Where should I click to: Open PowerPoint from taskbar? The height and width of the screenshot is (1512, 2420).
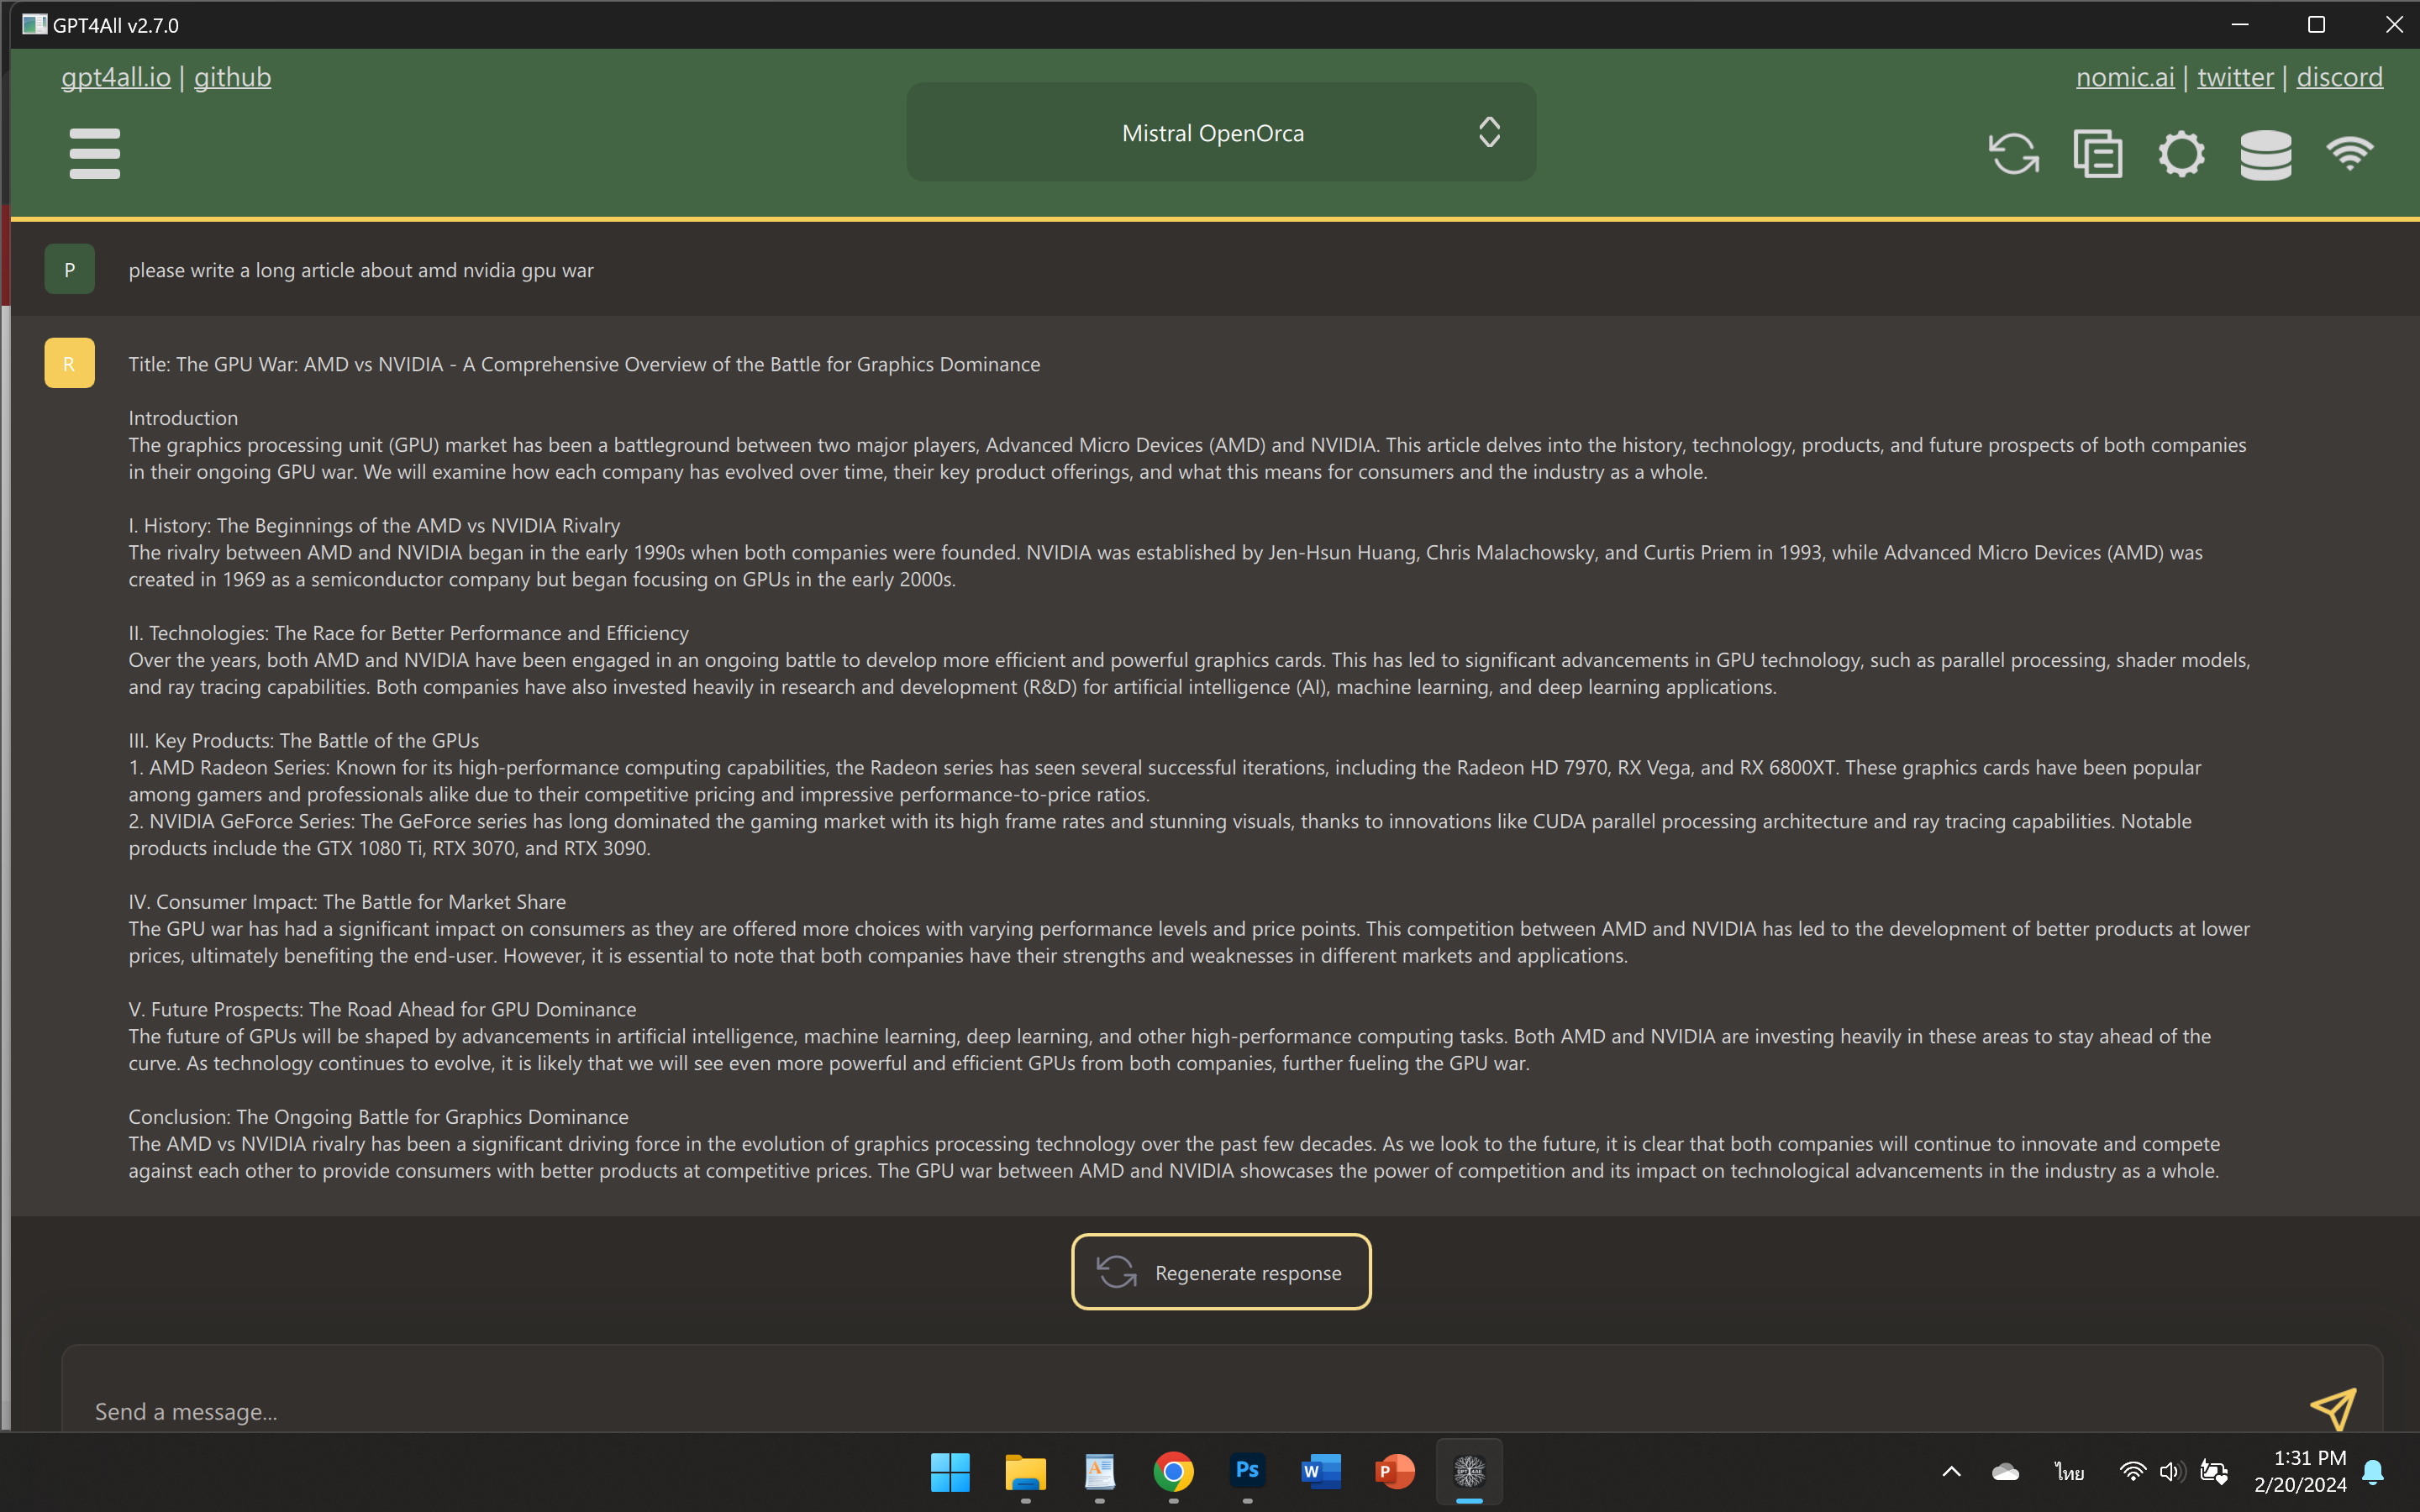coord(1395,1472)
